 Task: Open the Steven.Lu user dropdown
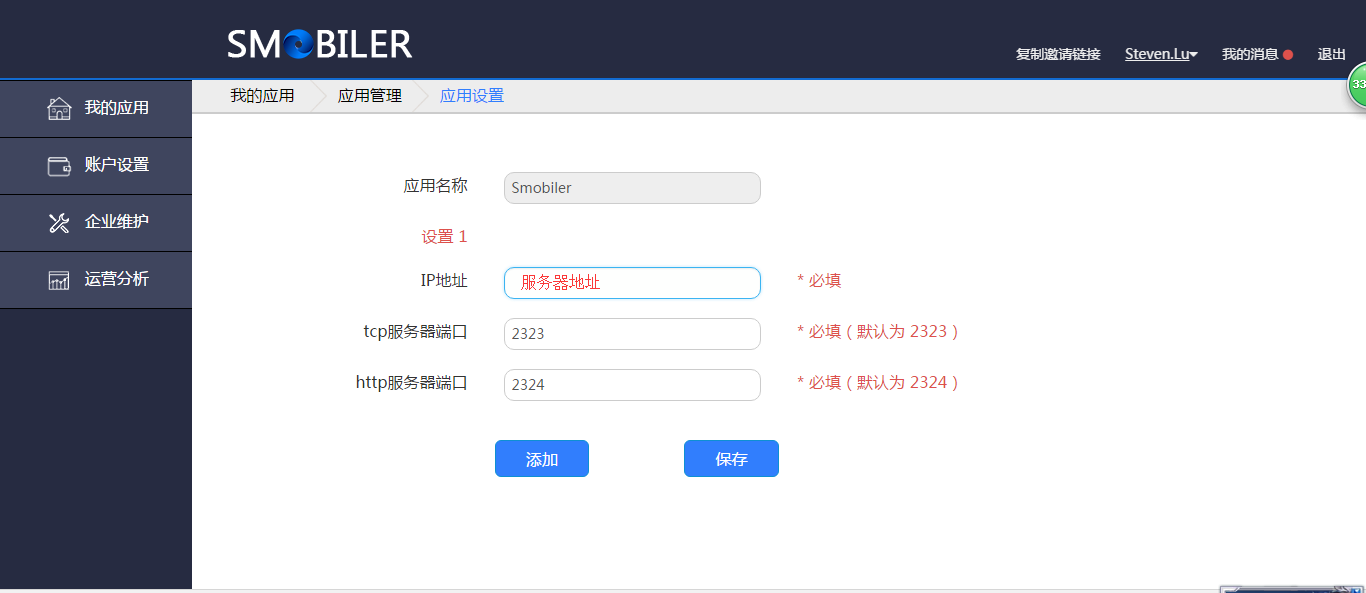tap(1161, 54)
